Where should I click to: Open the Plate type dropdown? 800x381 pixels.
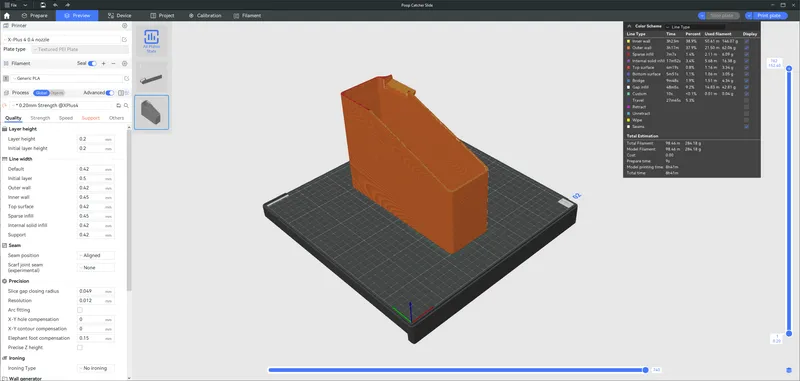coord(80,49)
